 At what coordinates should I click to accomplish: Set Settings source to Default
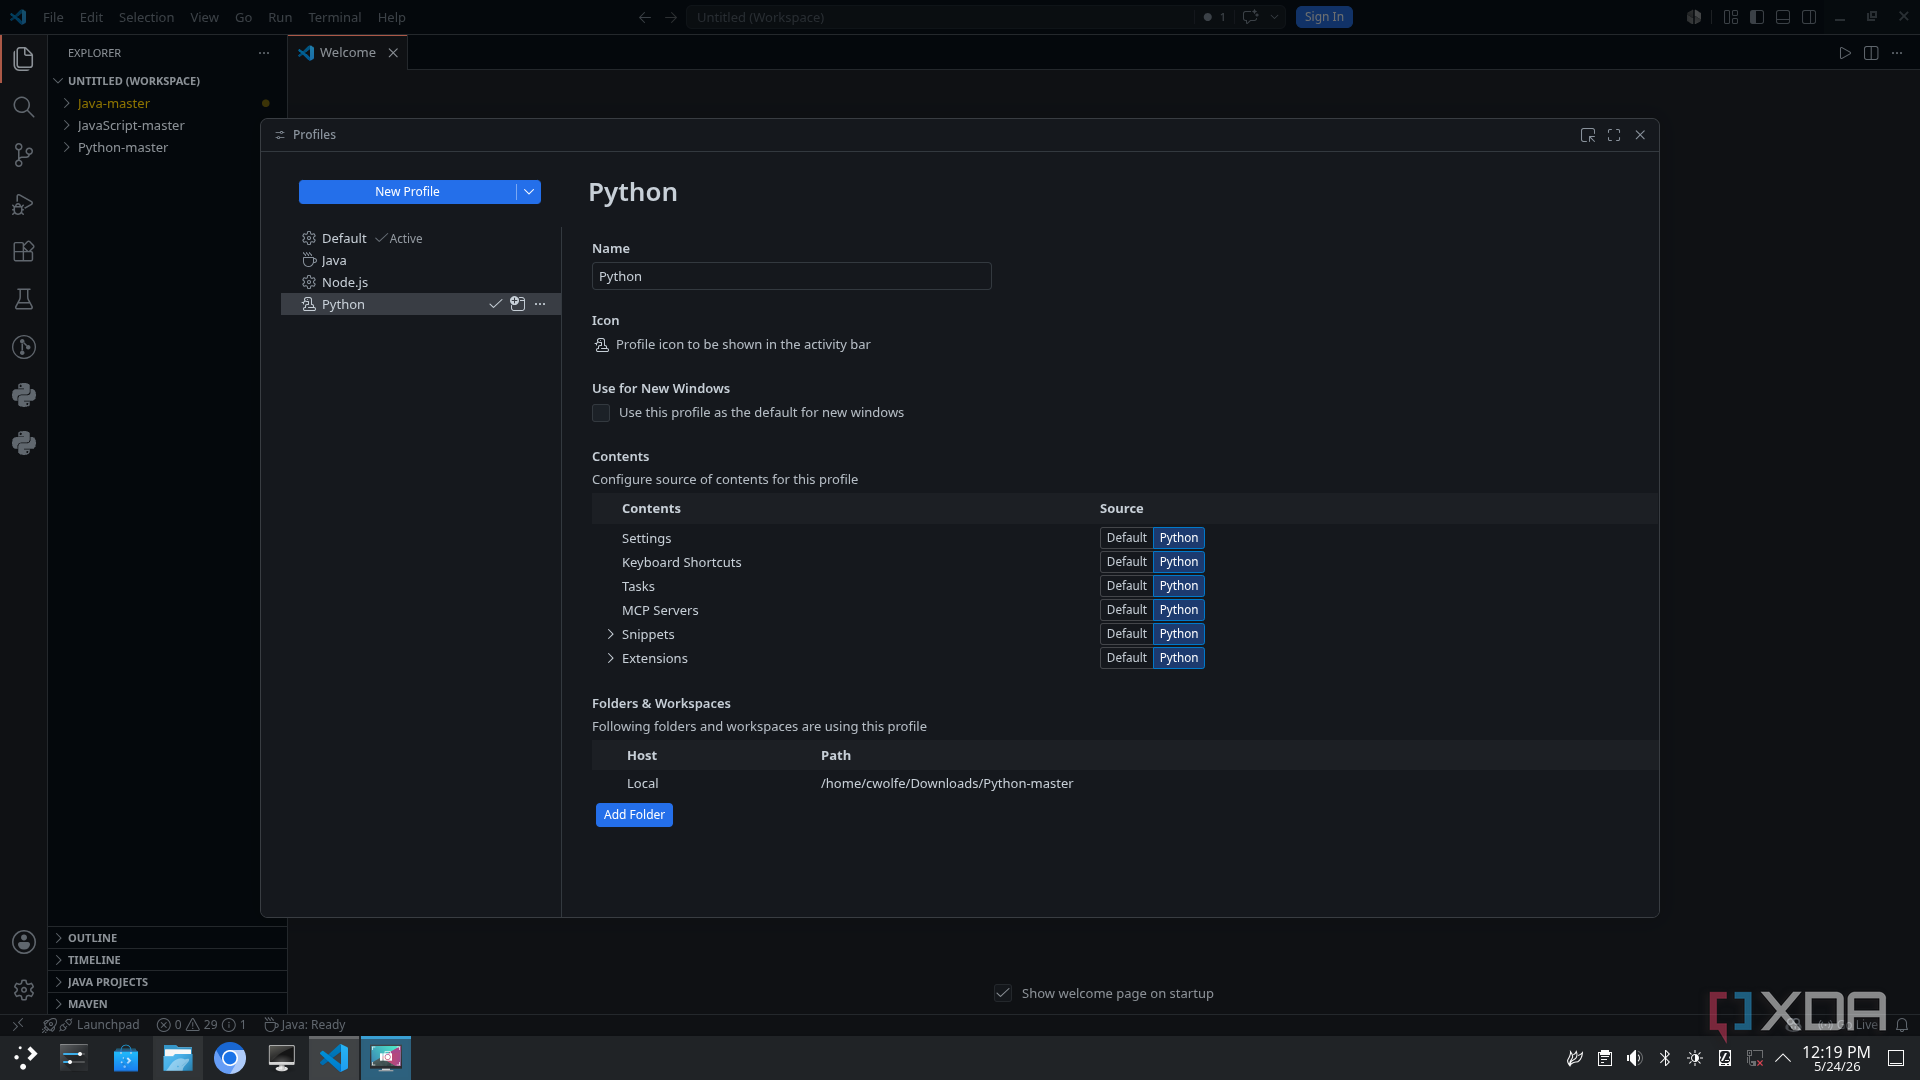[x=1126, y=538]
